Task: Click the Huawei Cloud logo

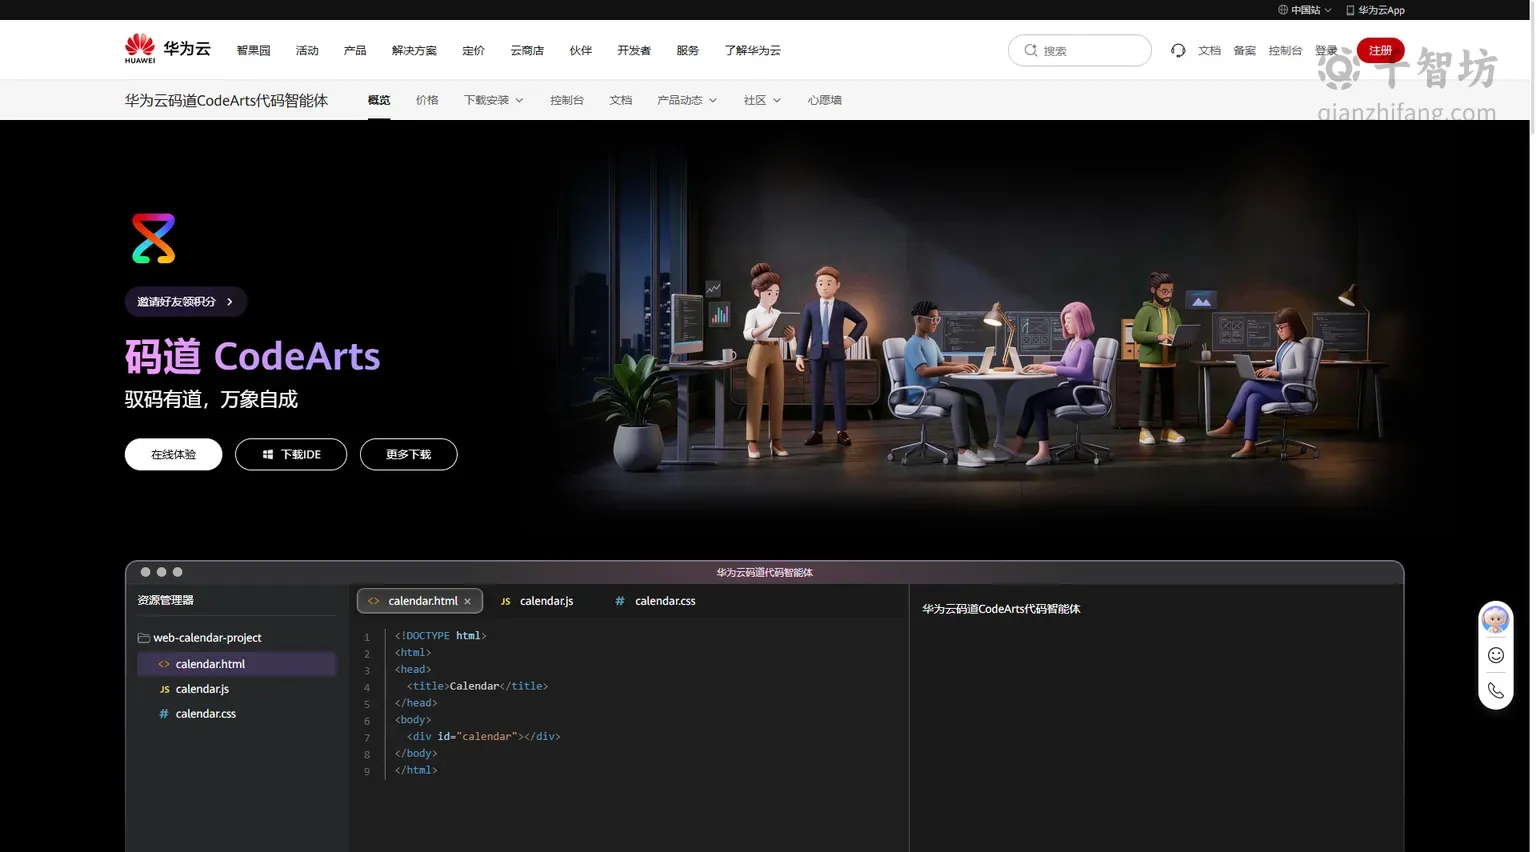Action: point(167,48)
